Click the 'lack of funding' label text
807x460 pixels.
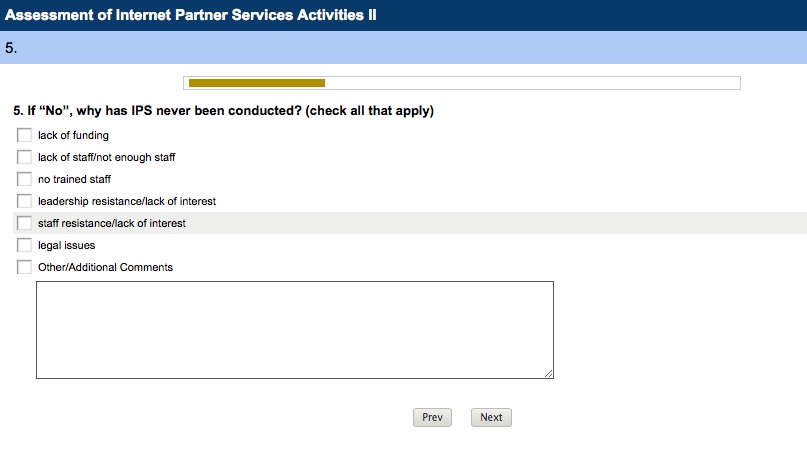[x=73, y=135]
